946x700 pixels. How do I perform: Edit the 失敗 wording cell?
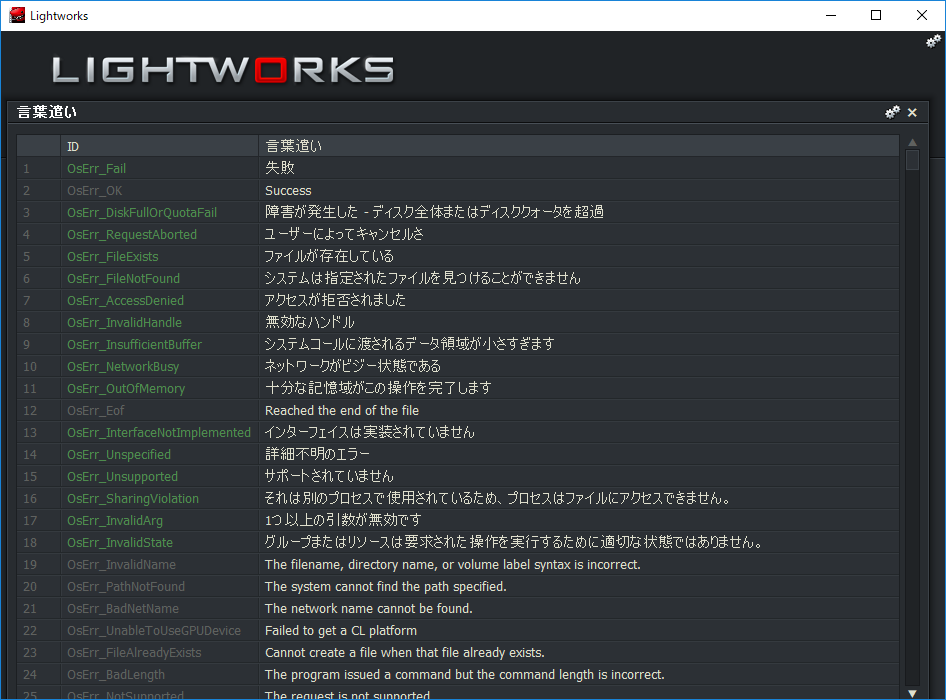(579, 168)
